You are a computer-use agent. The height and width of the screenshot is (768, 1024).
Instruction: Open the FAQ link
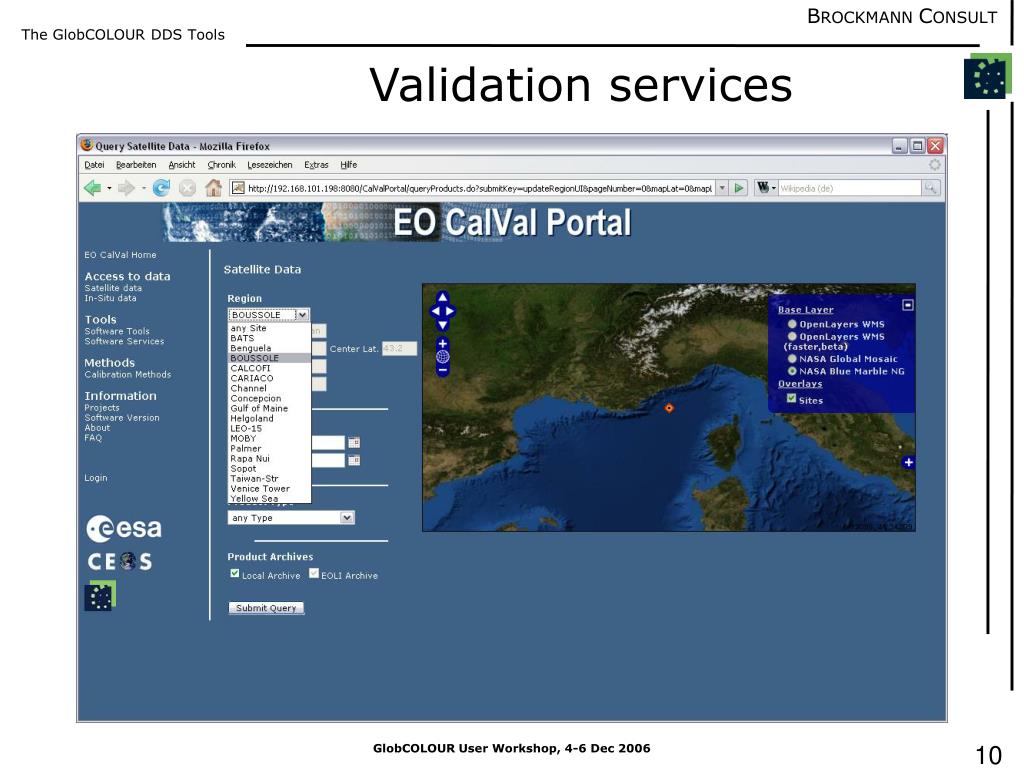point(93,438)
